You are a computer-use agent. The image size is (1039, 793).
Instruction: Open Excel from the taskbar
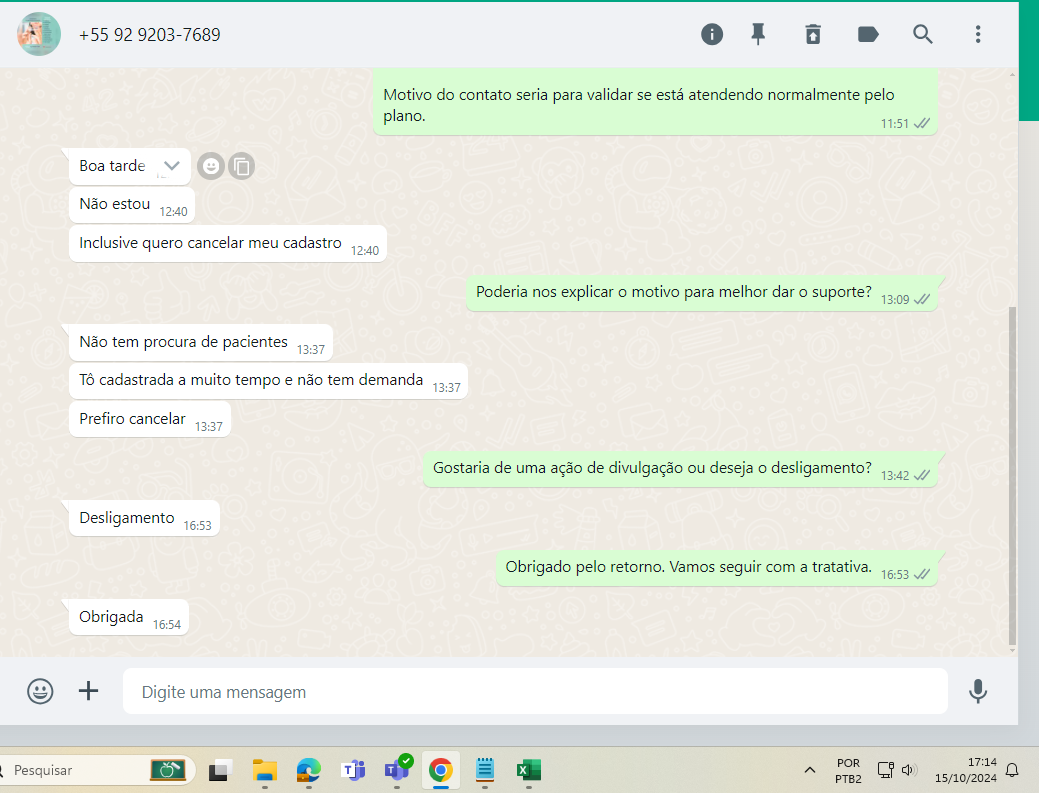(x=528, y=770)
